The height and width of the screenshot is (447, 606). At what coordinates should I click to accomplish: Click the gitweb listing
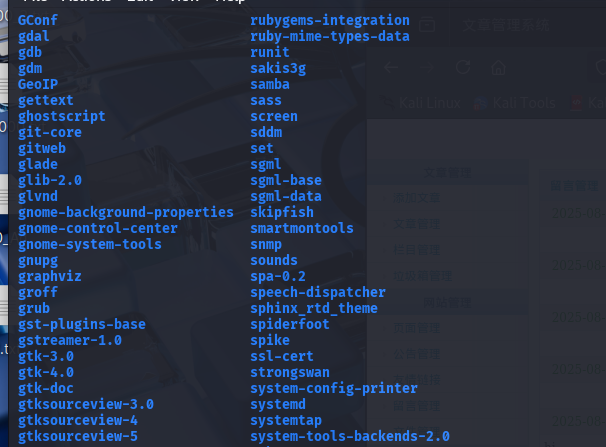click(42, 148)
